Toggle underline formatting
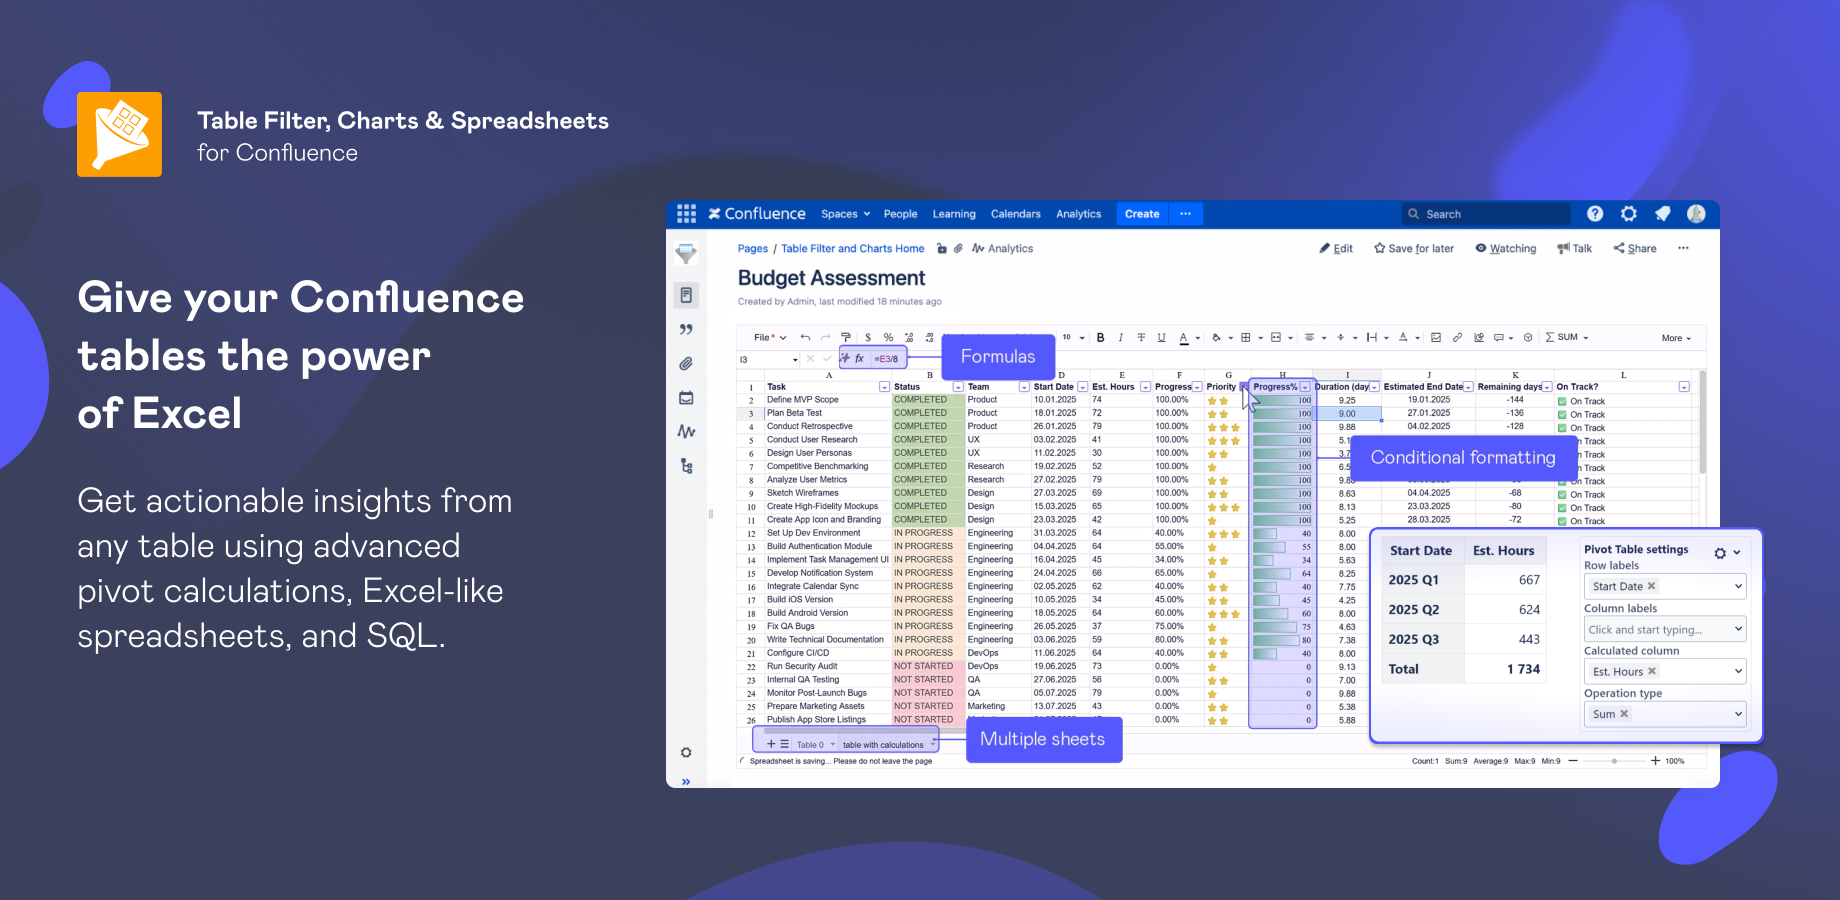 tap(1161, 338)
